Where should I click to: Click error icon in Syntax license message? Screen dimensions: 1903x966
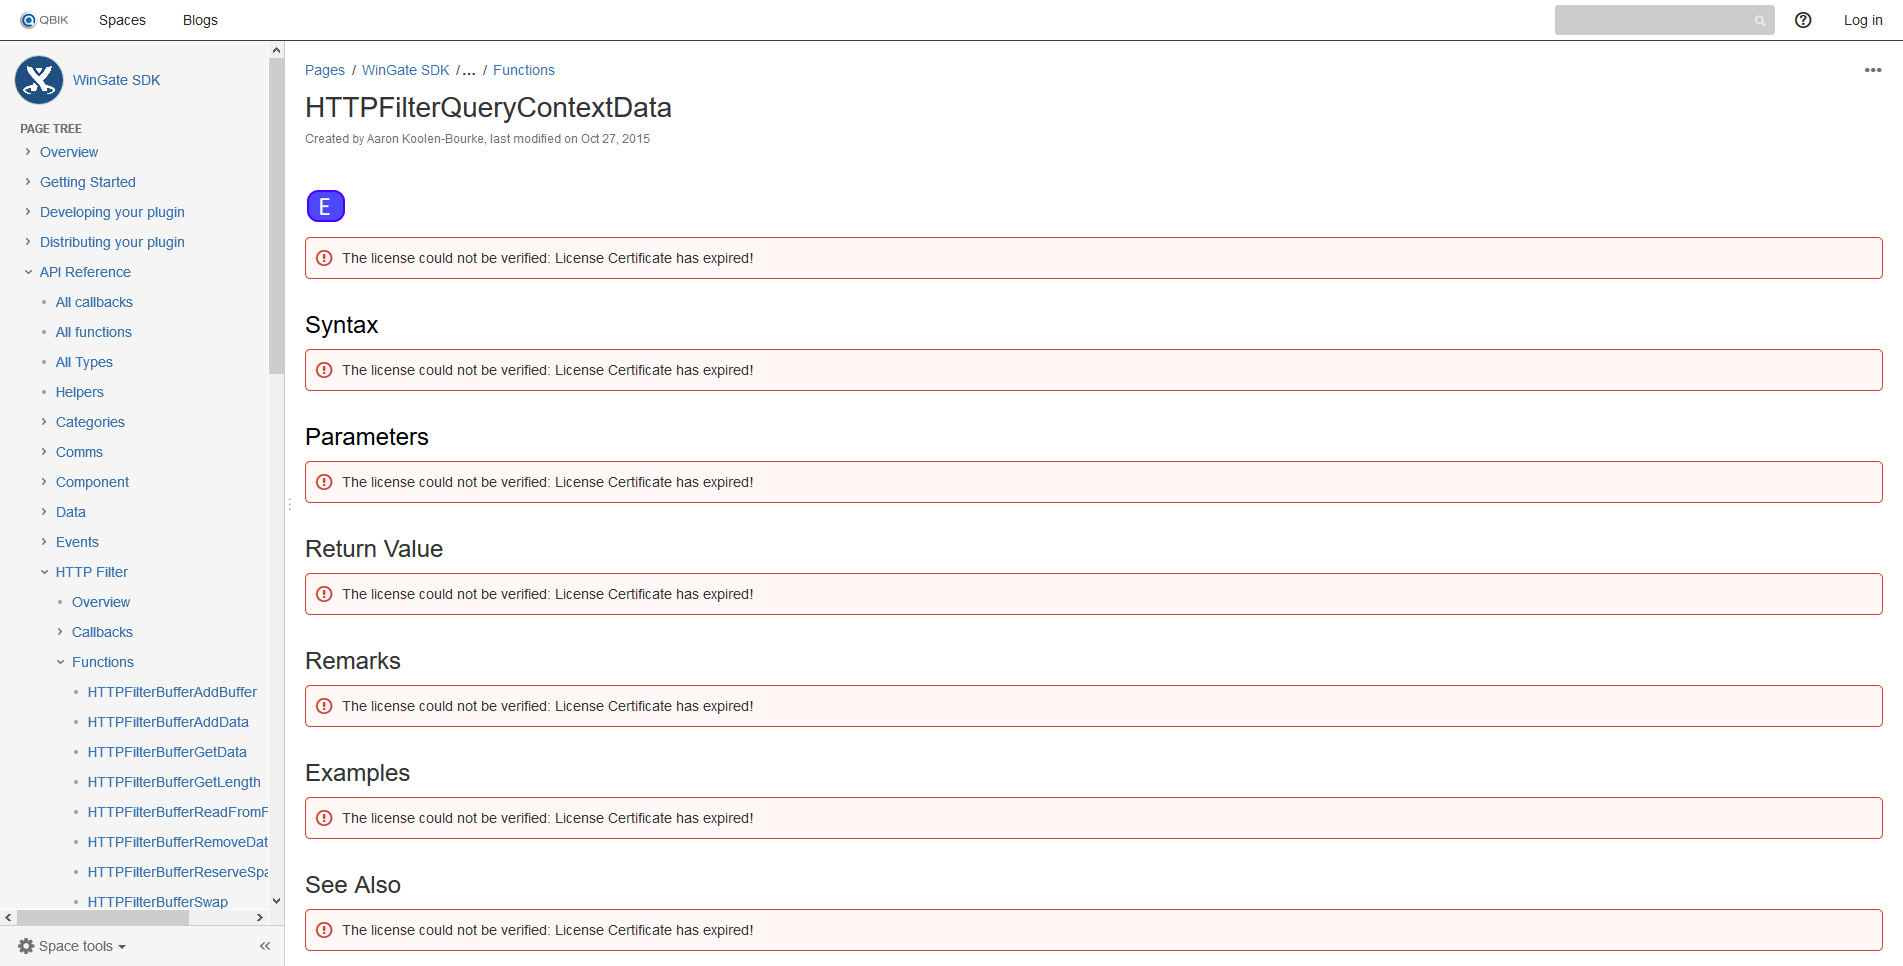[x=324, y=370]
